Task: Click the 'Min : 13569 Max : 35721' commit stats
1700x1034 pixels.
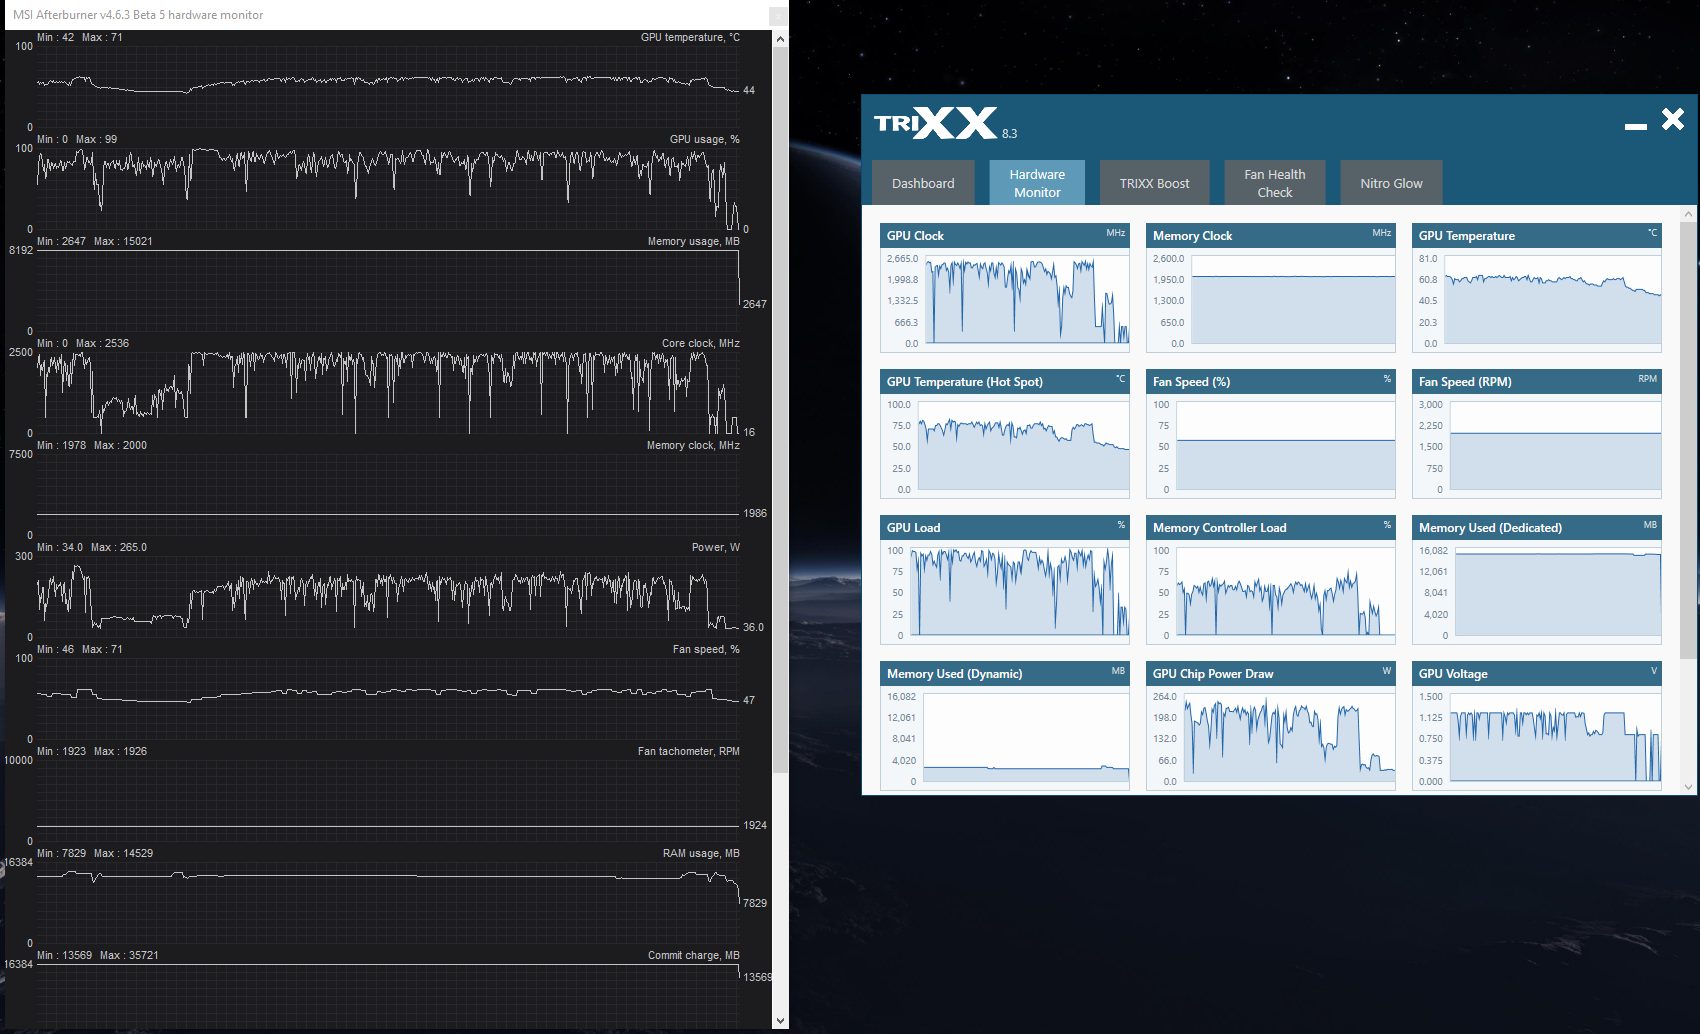Action: pos(98,955)
